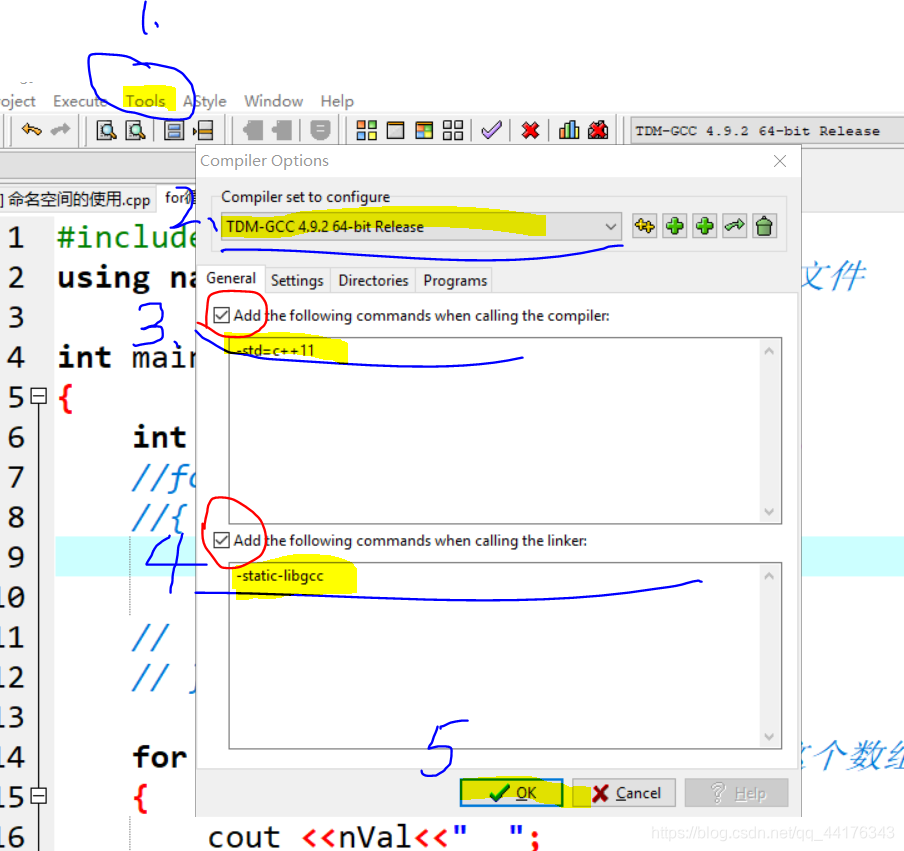Open the Tools menu

point(146,101)
